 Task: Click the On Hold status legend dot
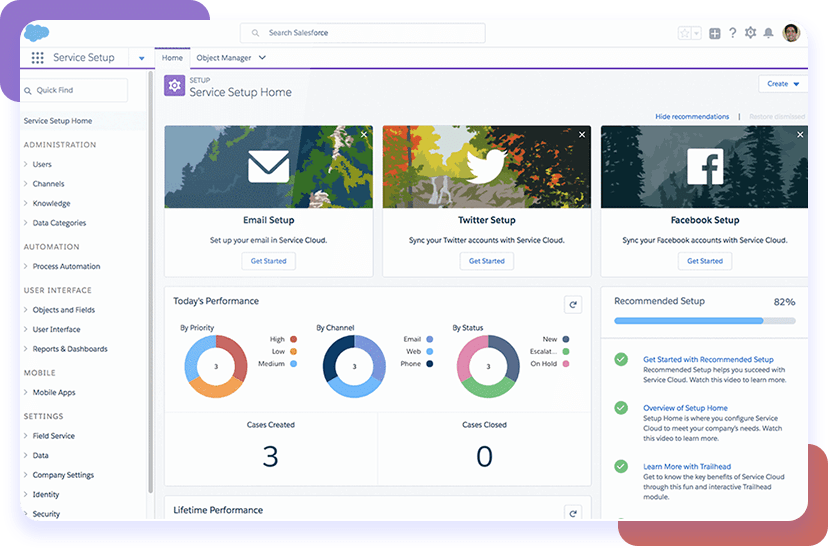point(566,363)
